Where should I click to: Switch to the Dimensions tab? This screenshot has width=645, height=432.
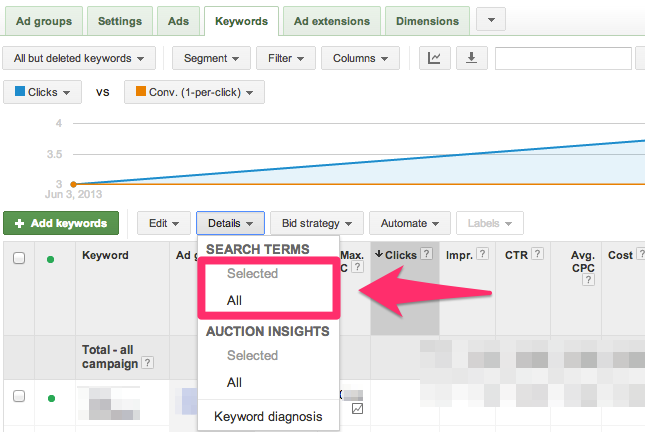click(427, 21)
